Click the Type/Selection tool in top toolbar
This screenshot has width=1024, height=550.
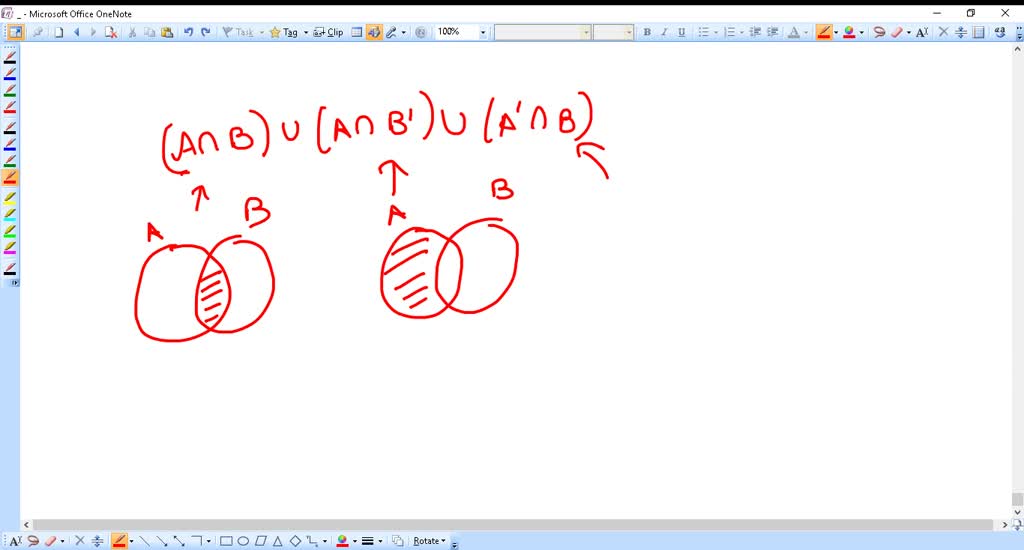(x=922, y=32)
